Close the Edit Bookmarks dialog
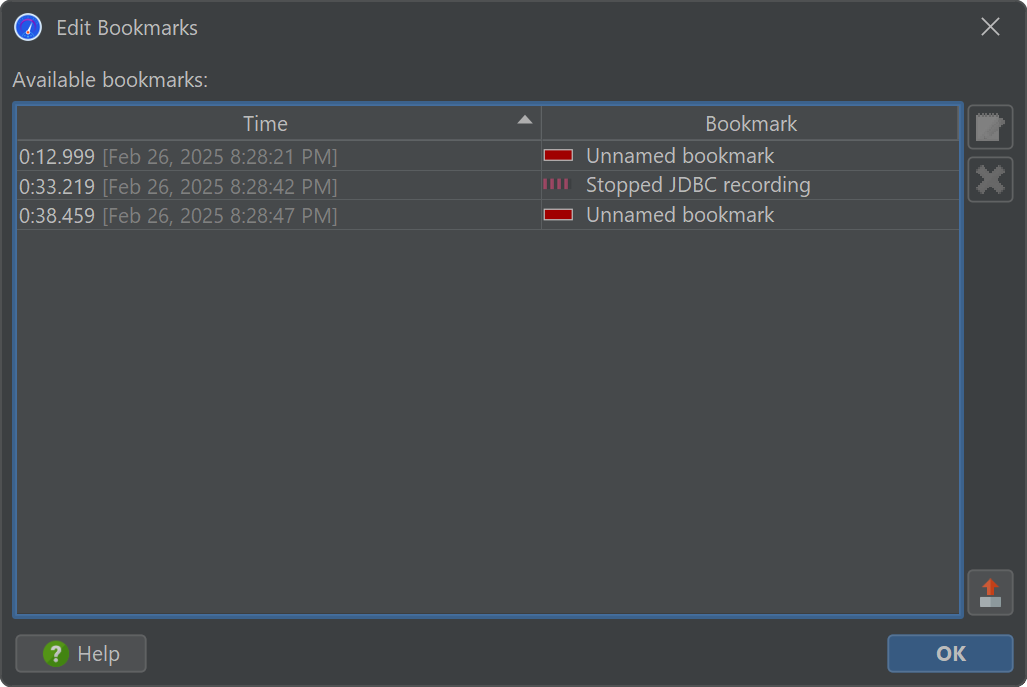Viewport: 1027px width, 687px height. (x=990, y=27)
